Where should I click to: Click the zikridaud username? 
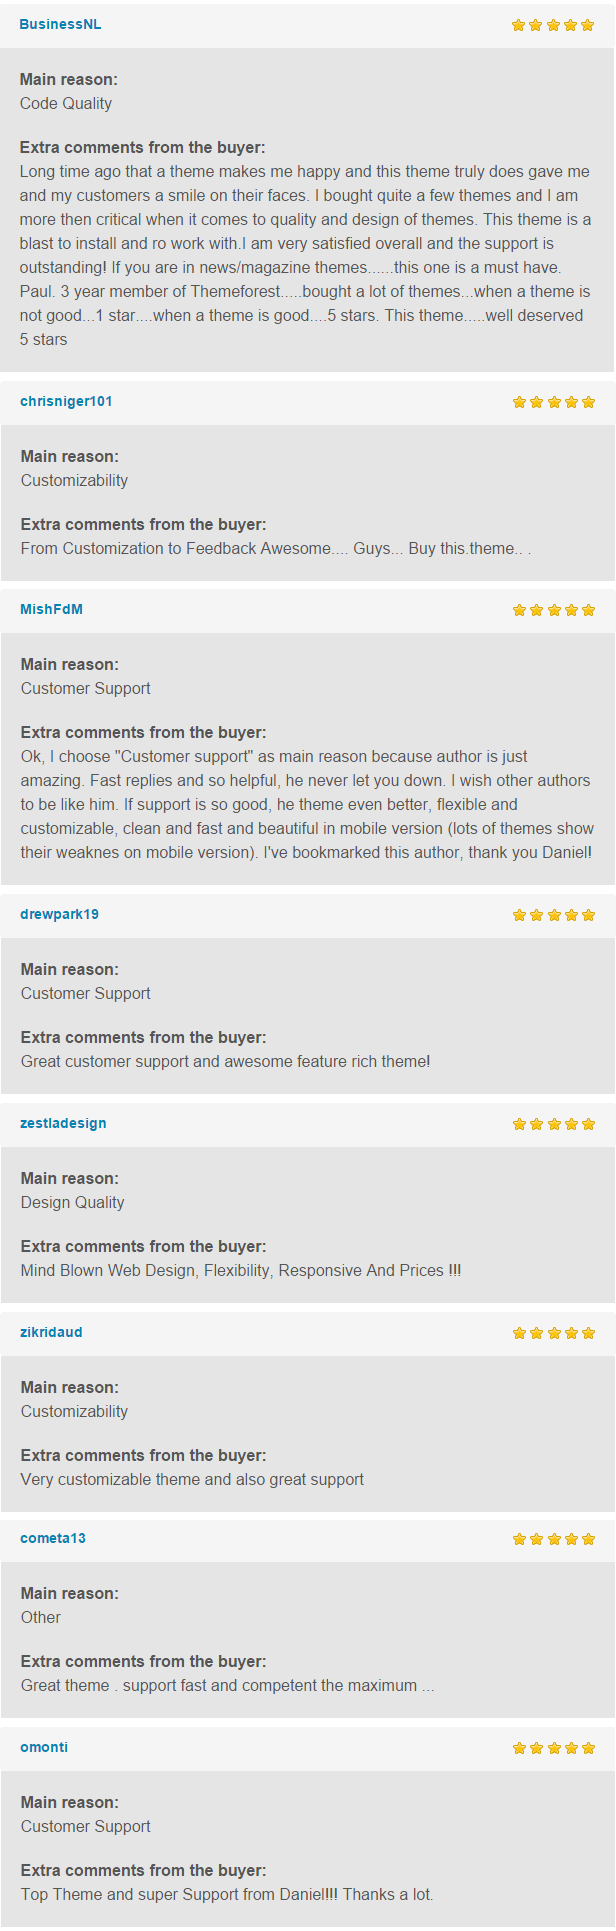(51, 1332)
